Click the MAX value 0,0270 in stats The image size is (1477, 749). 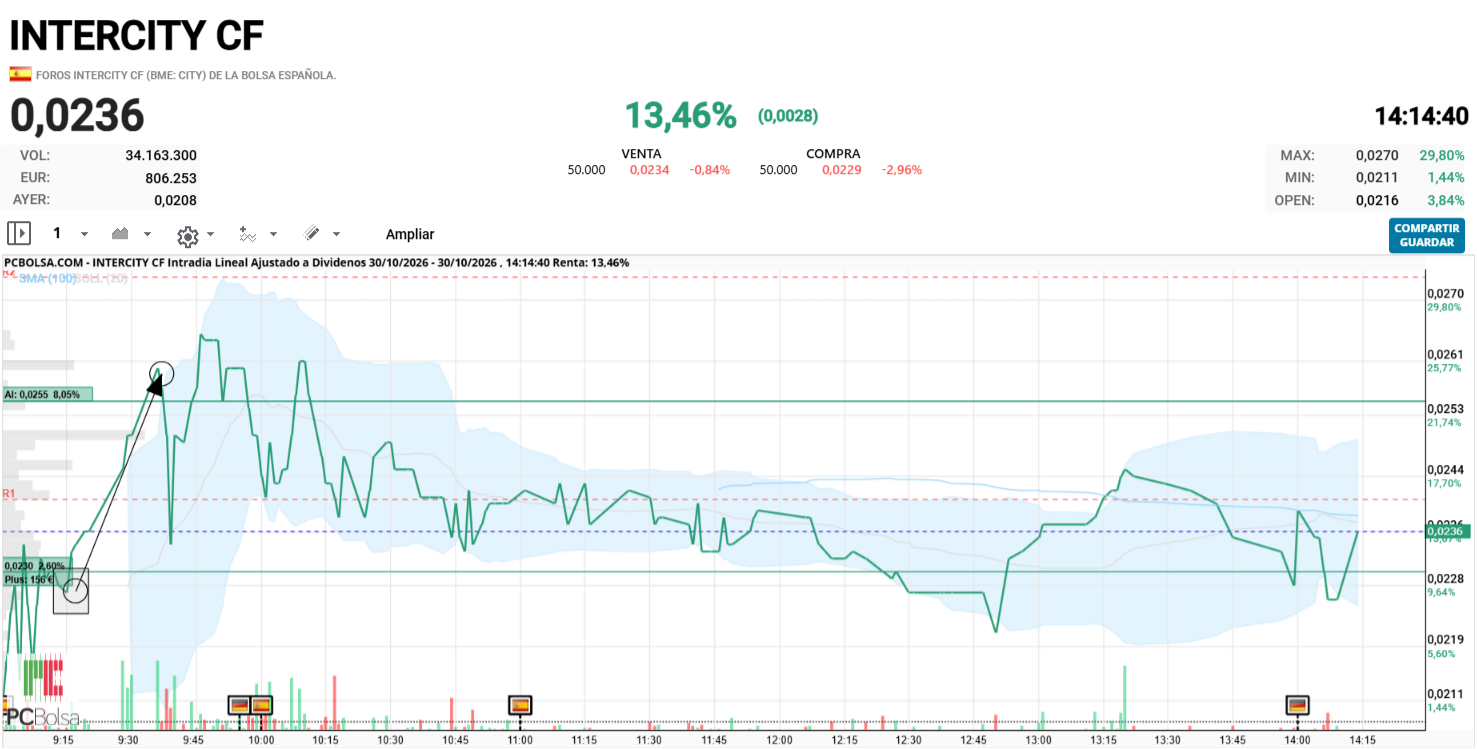[x=1377, y=156]
